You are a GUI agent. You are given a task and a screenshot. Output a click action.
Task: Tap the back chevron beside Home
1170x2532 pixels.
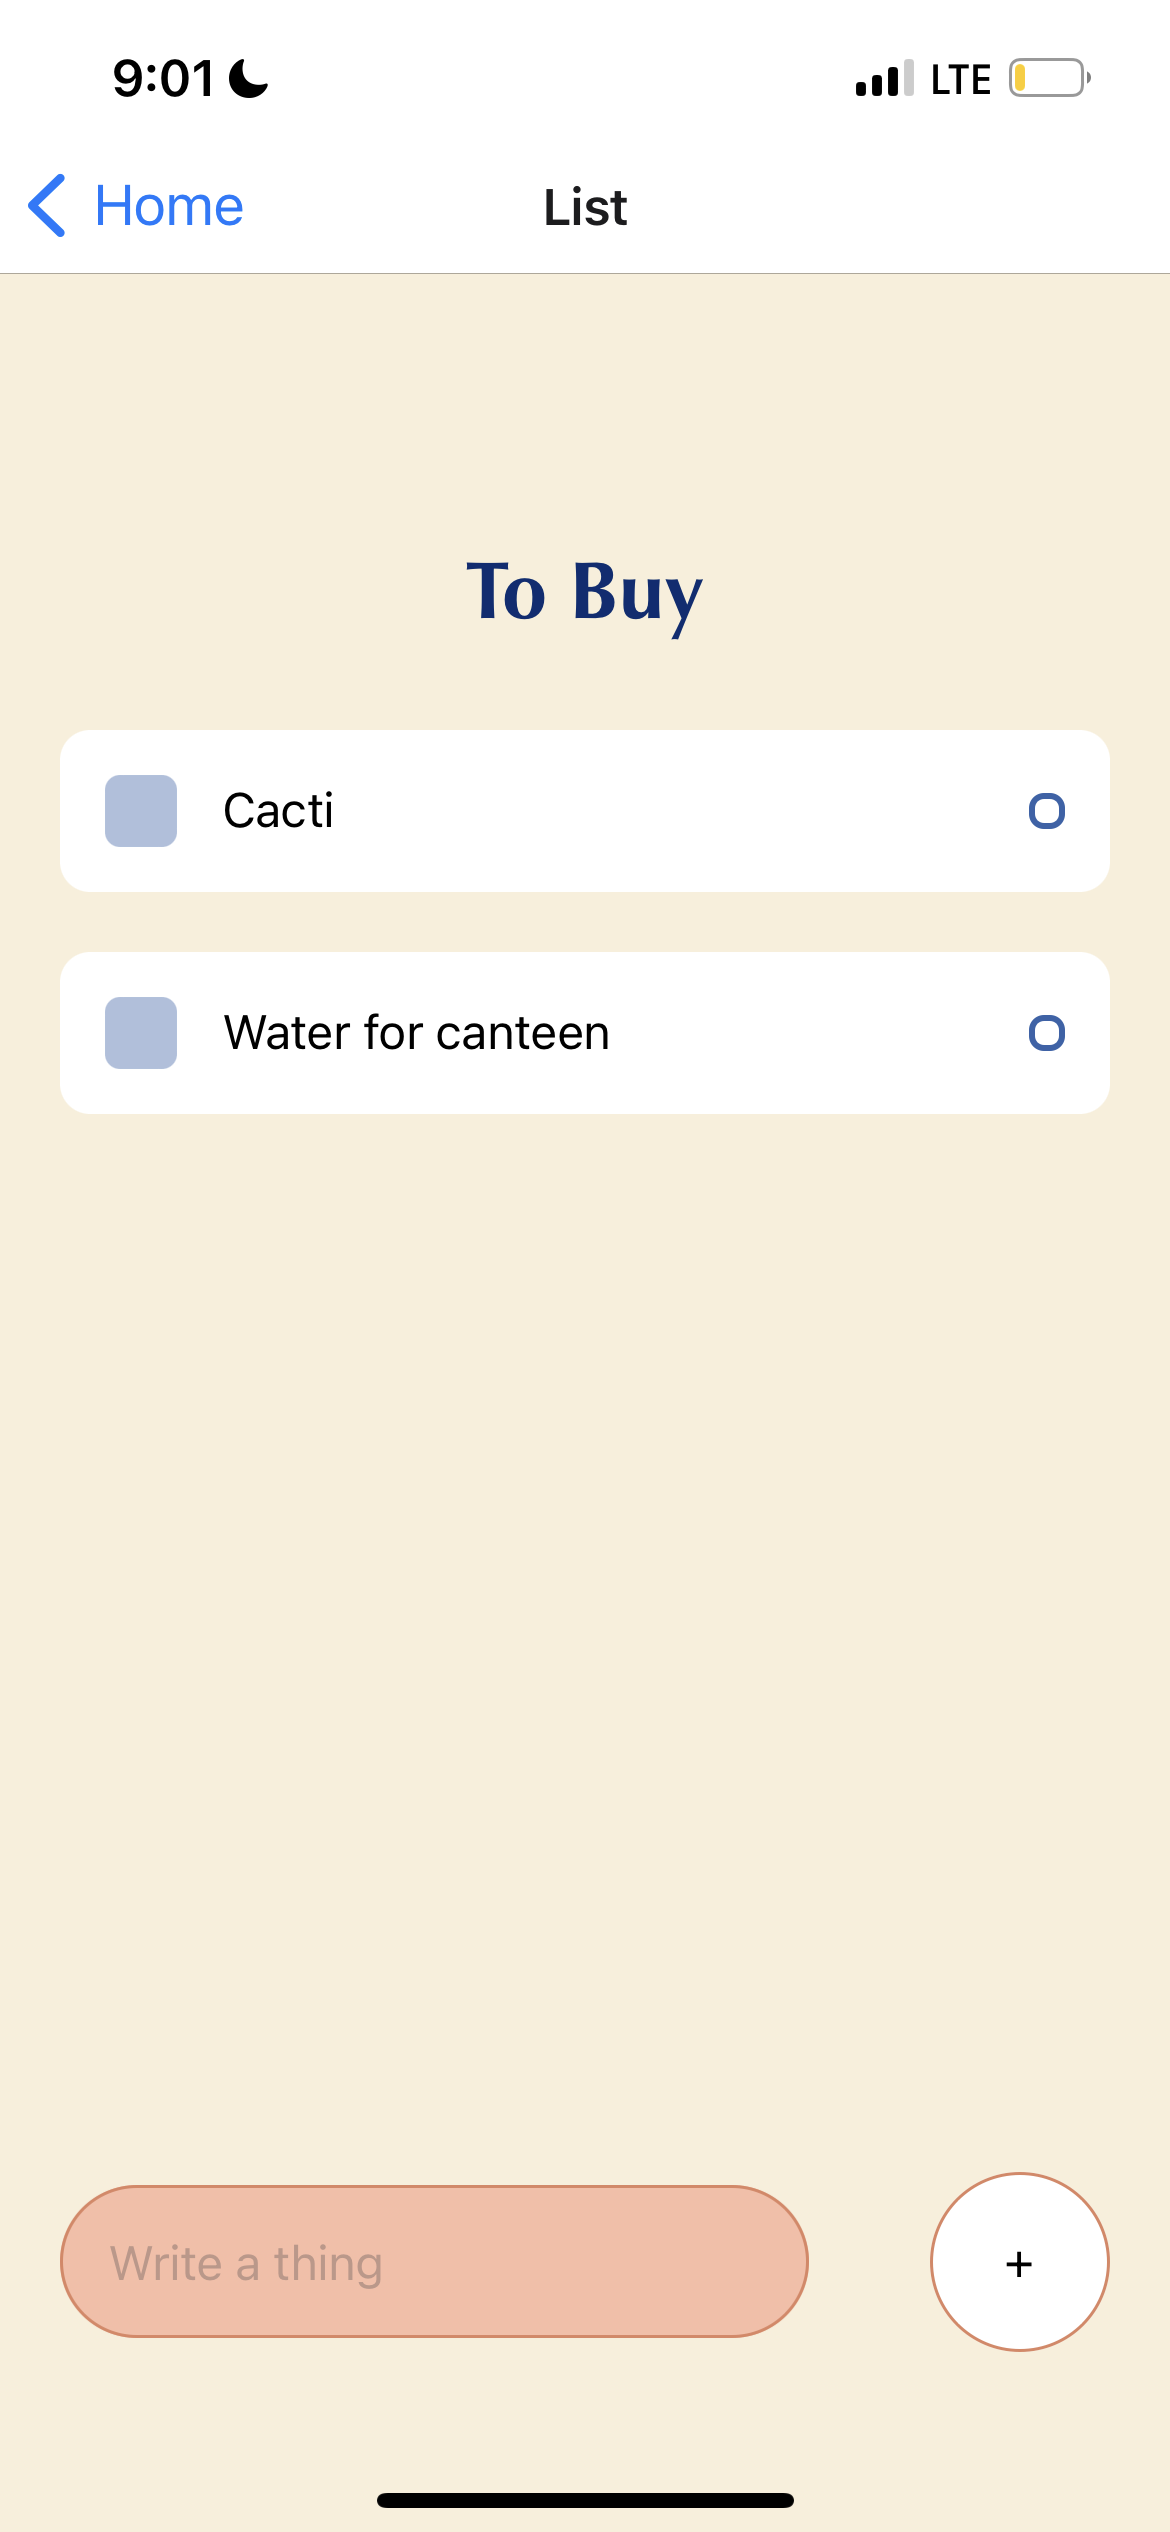pos(47,206)
